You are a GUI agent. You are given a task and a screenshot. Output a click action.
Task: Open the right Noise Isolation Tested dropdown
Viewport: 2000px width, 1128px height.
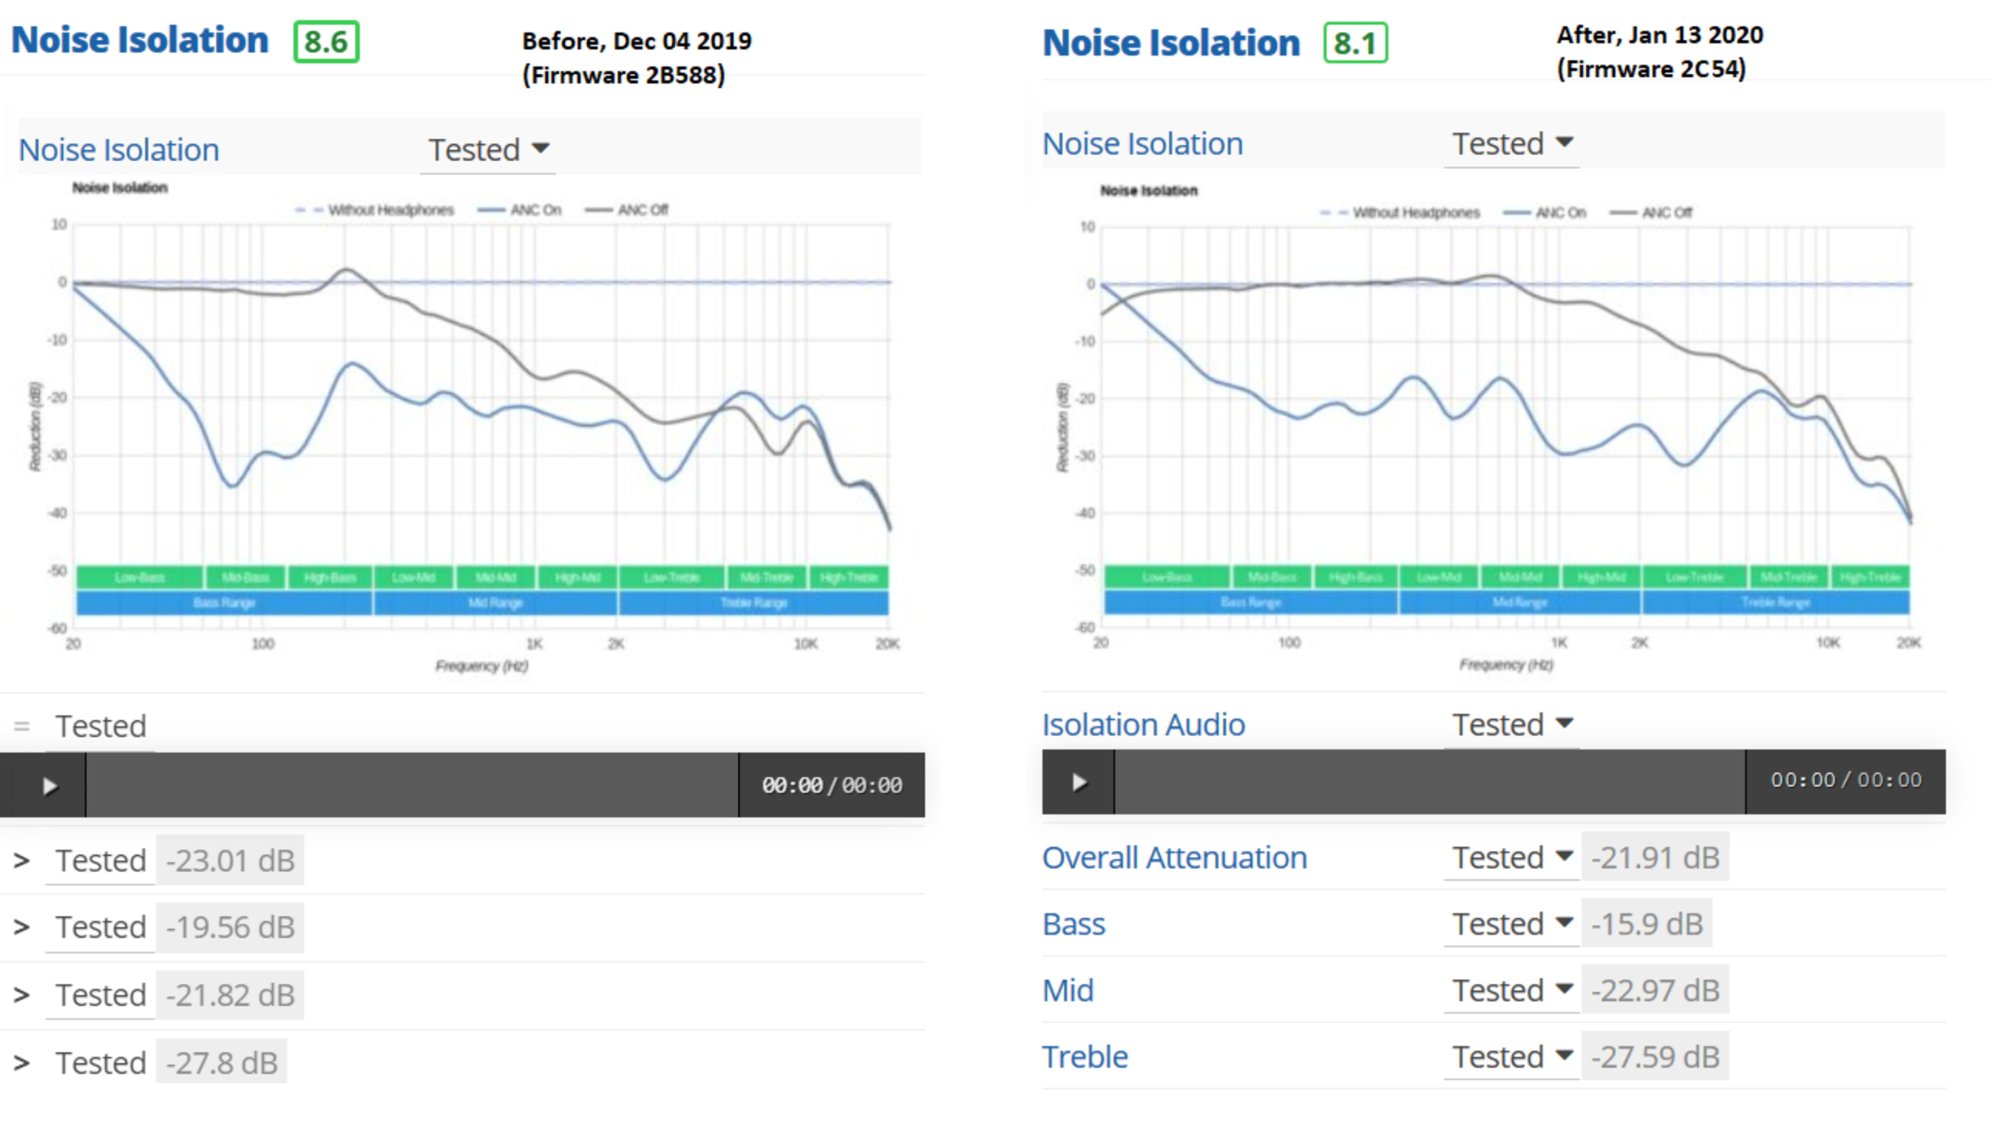click(x=1512, y=144)
